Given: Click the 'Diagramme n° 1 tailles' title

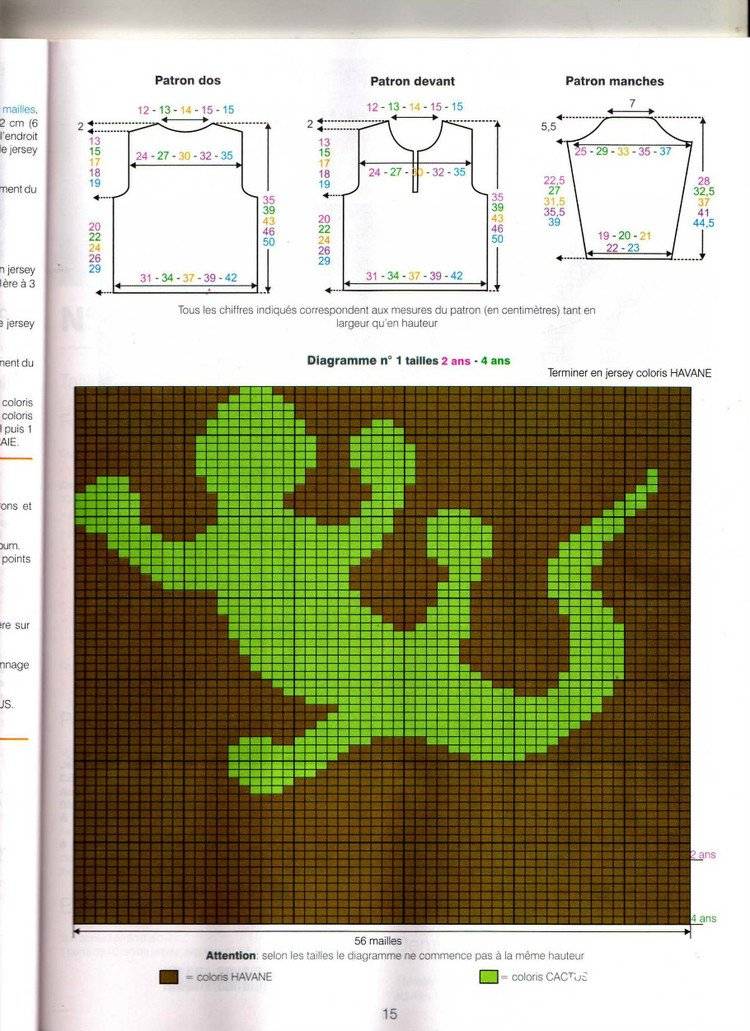Looking at the screenshot, I should click(x=372, y=360).
